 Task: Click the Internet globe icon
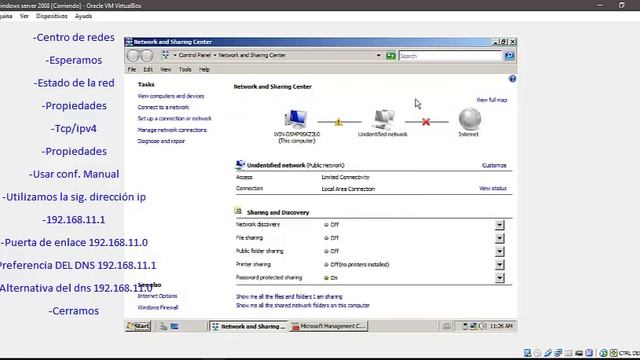pos(470,119)
